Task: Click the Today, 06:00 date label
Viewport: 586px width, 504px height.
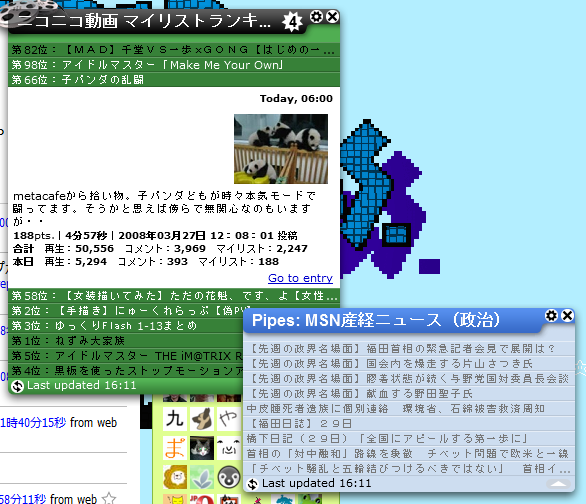Action: pos(296,99)
